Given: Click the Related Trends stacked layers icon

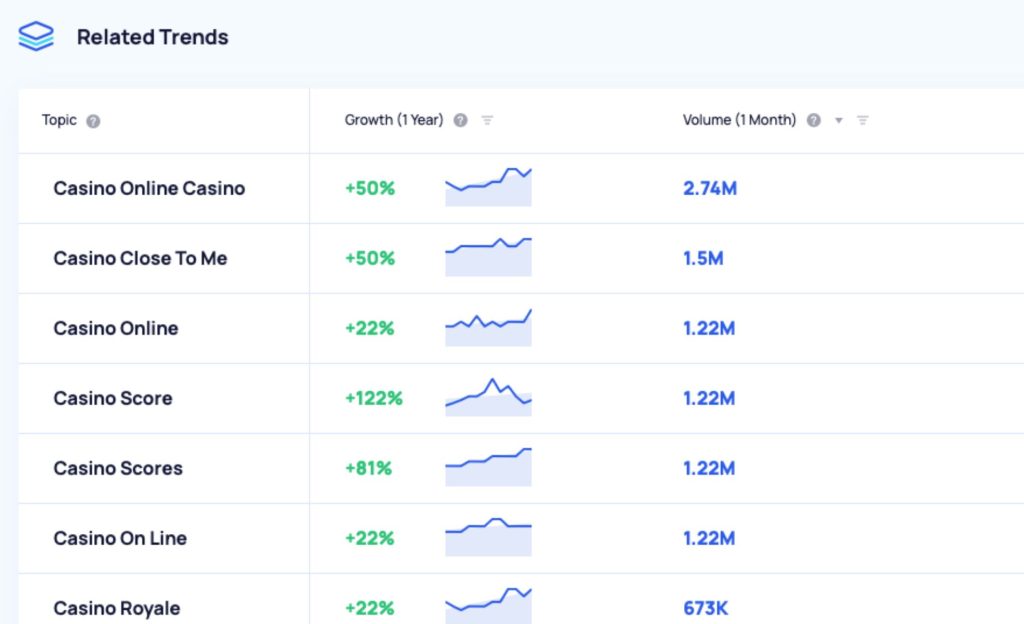Looking at the screenshot, I should coord(36,37).
